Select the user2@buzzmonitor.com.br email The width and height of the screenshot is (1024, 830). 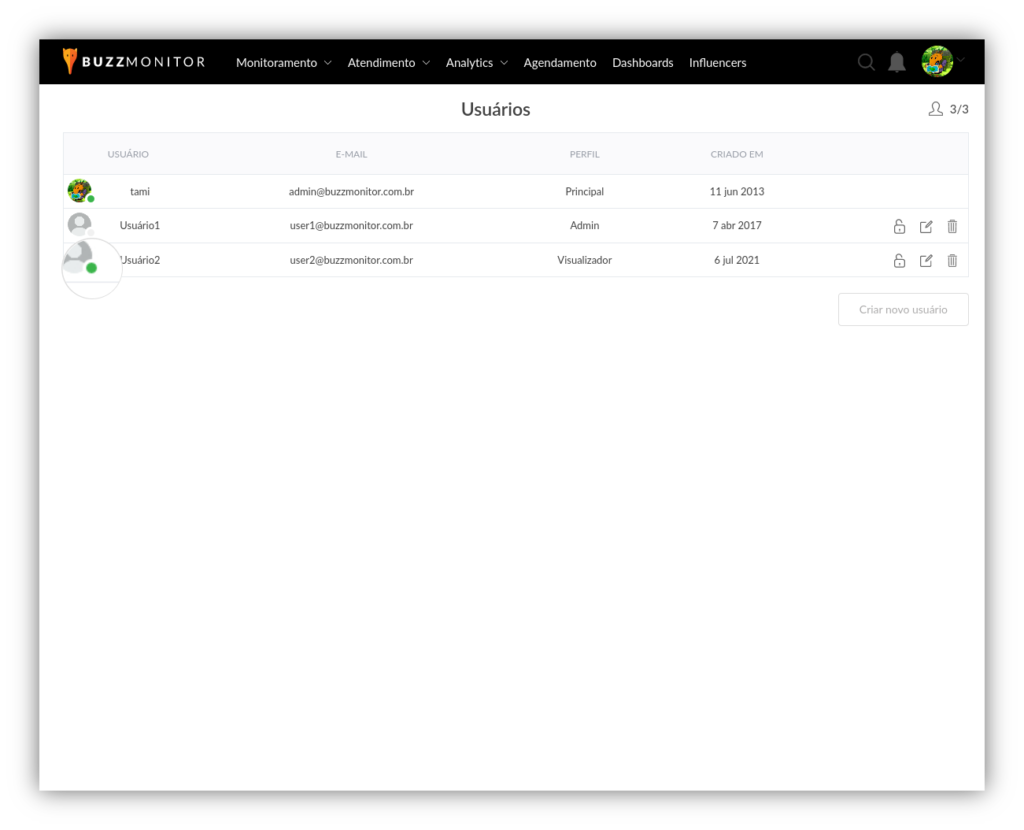[351, 260]
